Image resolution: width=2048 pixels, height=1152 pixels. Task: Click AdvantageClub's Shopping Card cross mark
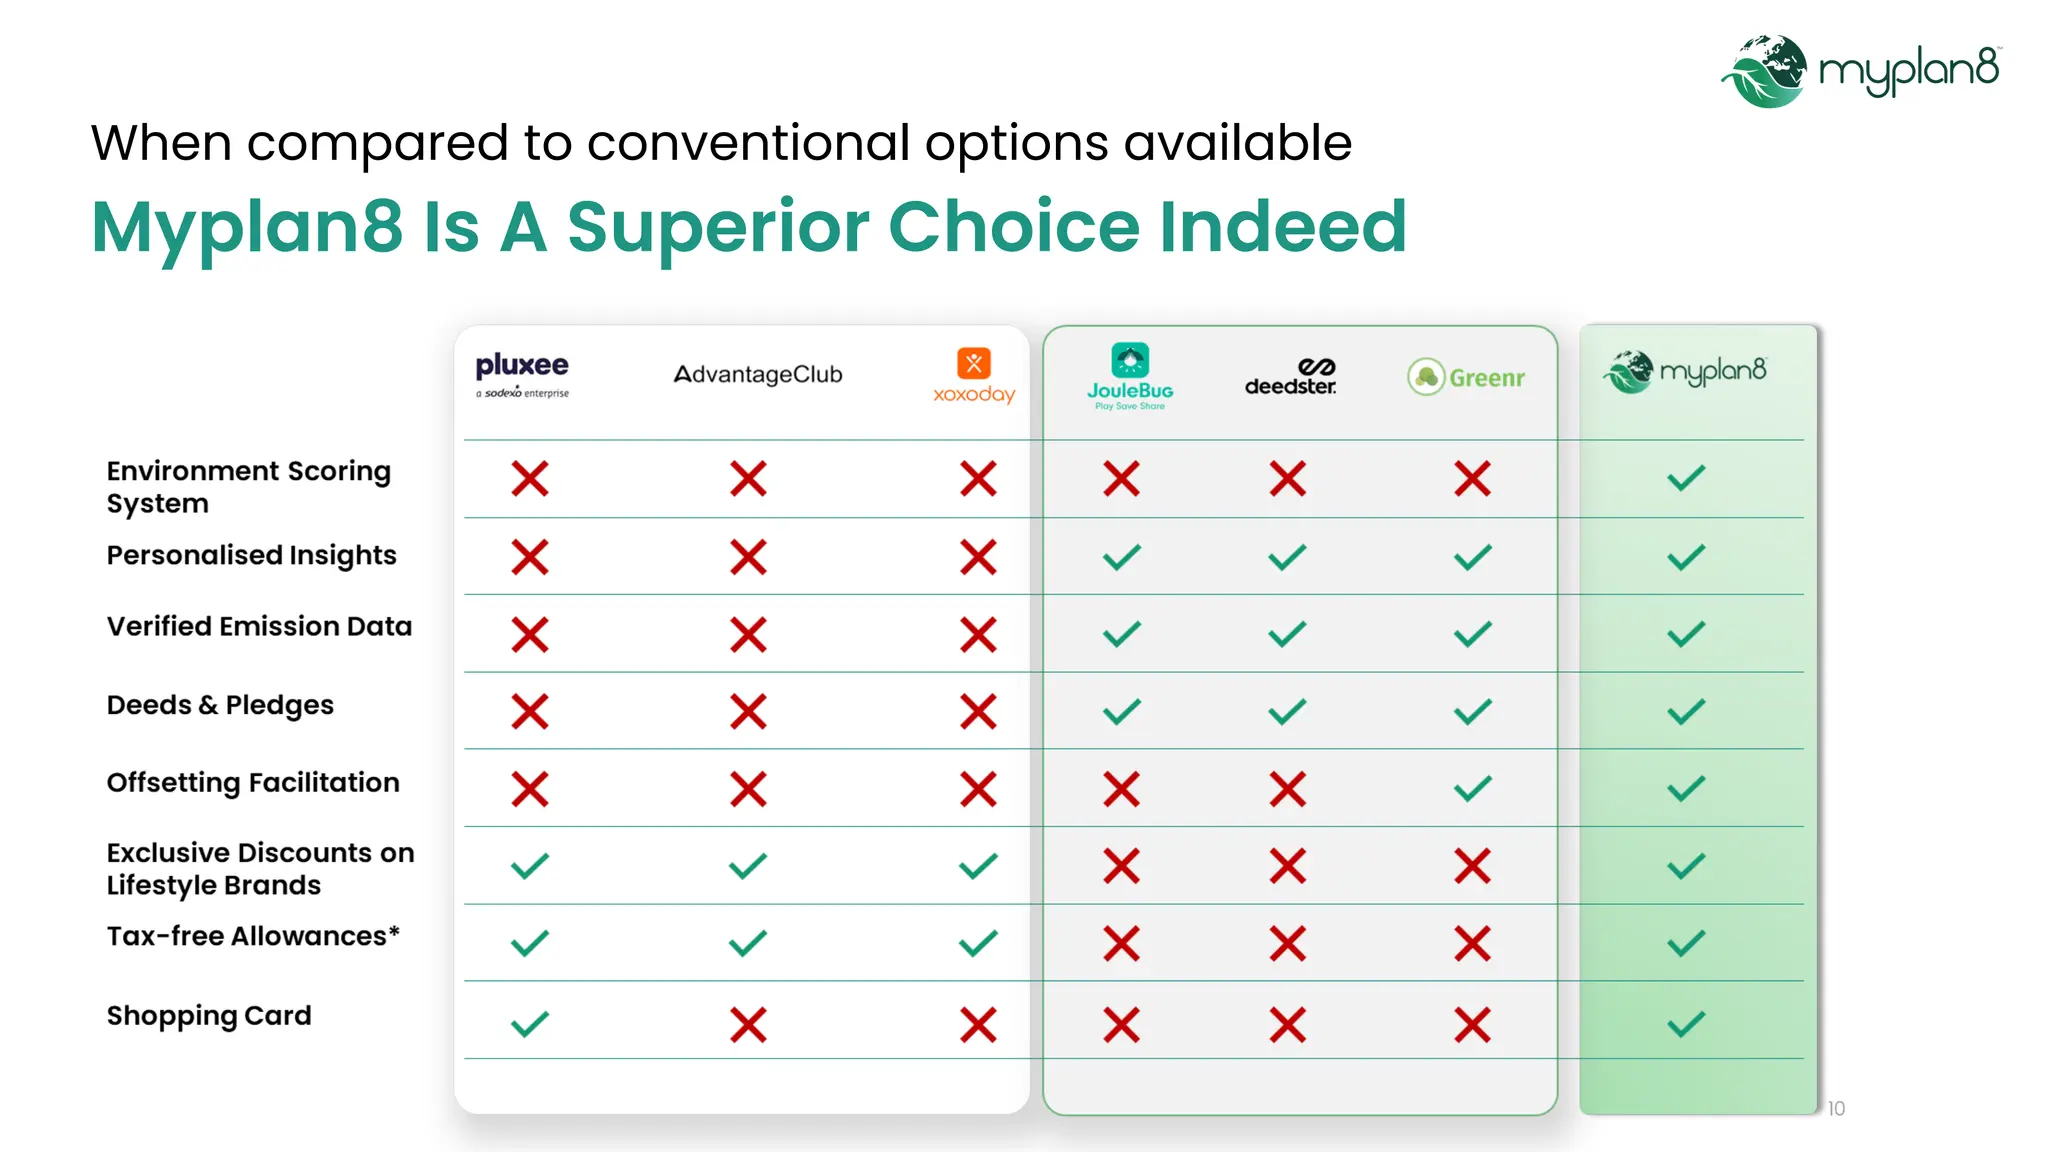click(x=748, y=1024)
